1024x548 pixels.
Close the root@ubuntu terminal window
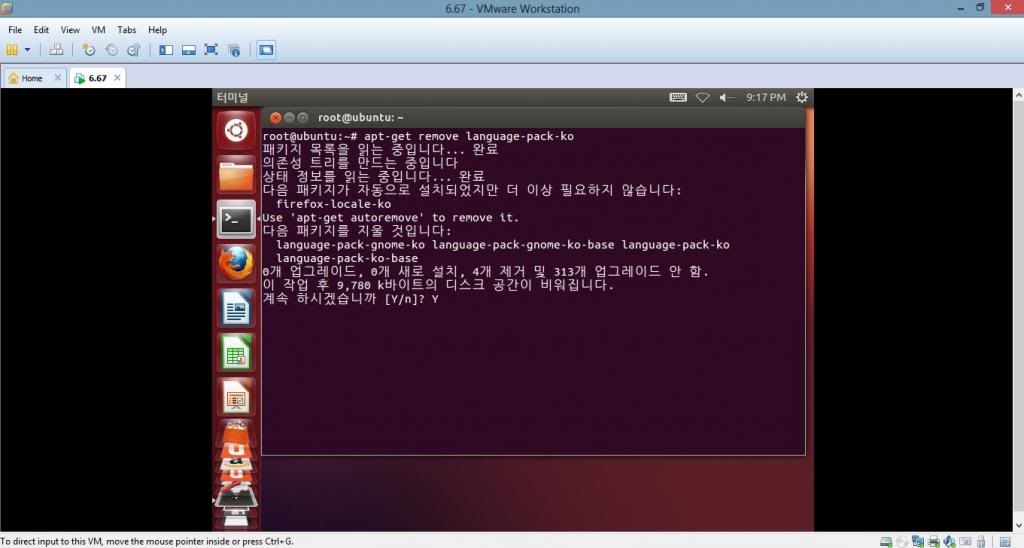click(276, 118)
